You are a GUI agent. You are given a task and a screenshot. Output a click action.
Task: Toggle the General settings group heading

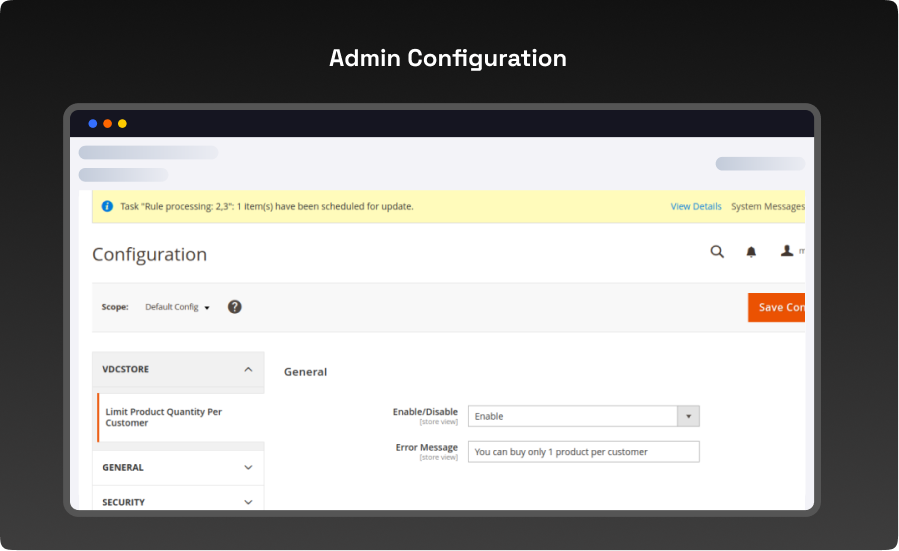click(x=306, y=372)
